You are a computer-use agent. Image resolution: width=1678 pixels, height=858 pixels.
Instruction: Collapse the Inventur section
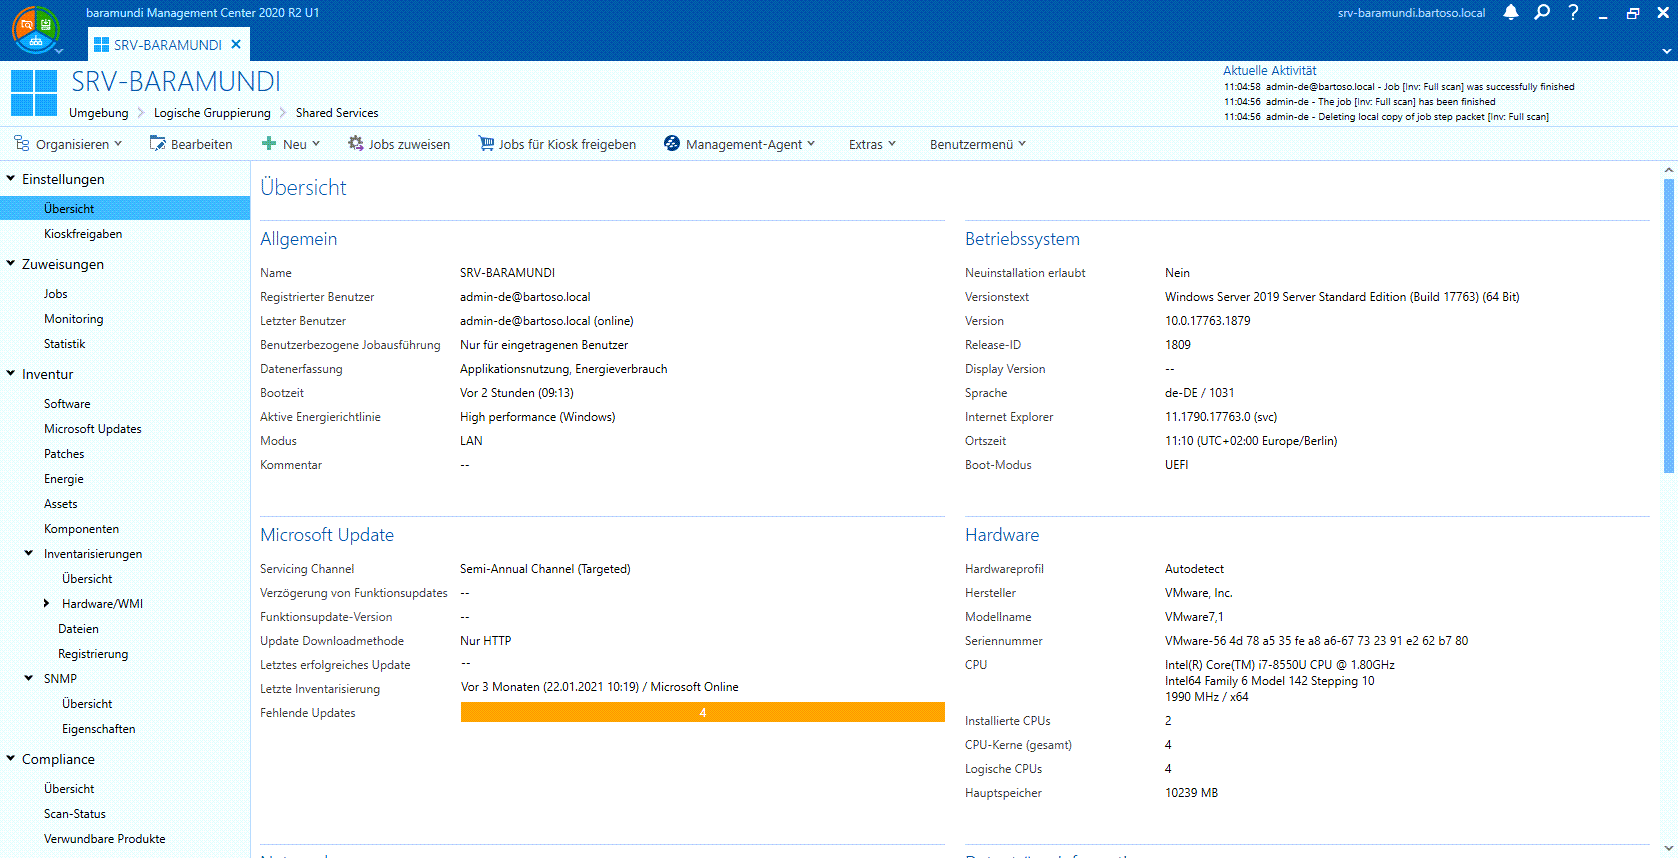tap(11, 374)
